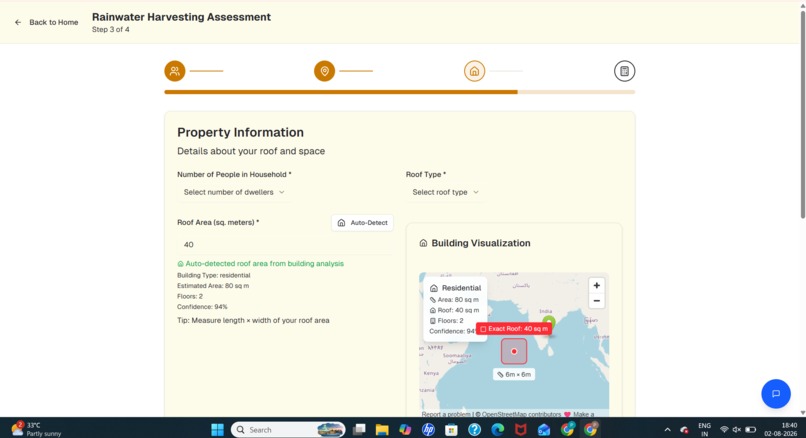Select the house step icon in stepper

pos(474,71)
